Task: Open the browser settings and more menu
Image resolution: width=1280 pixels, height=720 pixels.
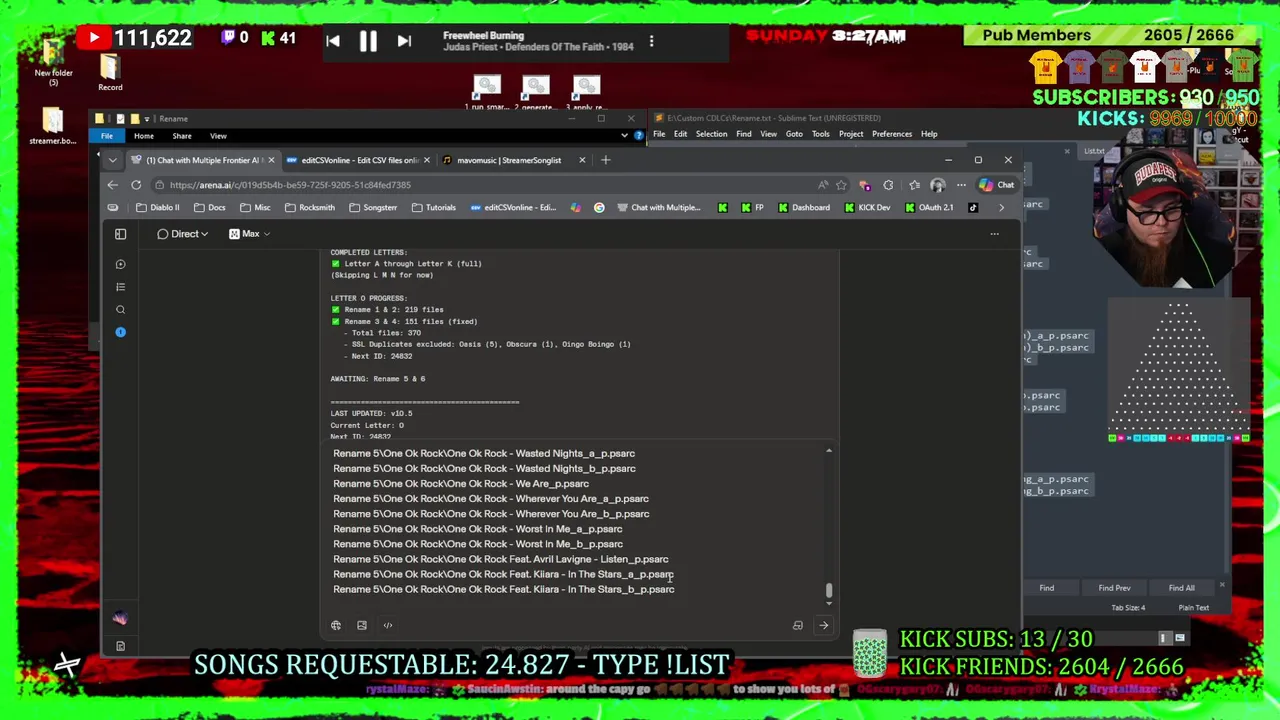Action: point(961,185)
